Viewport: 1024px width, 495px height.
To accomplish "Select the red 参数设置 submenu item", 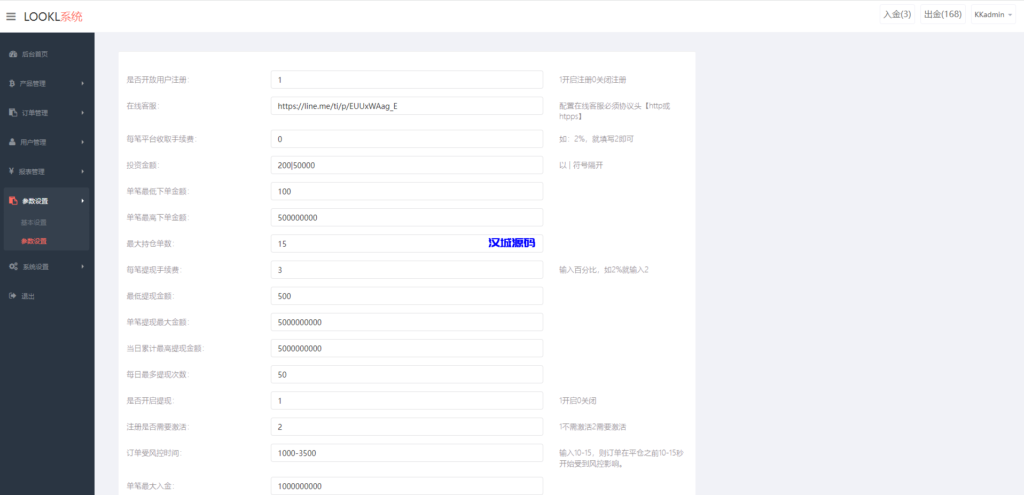I will pos(34,241).
